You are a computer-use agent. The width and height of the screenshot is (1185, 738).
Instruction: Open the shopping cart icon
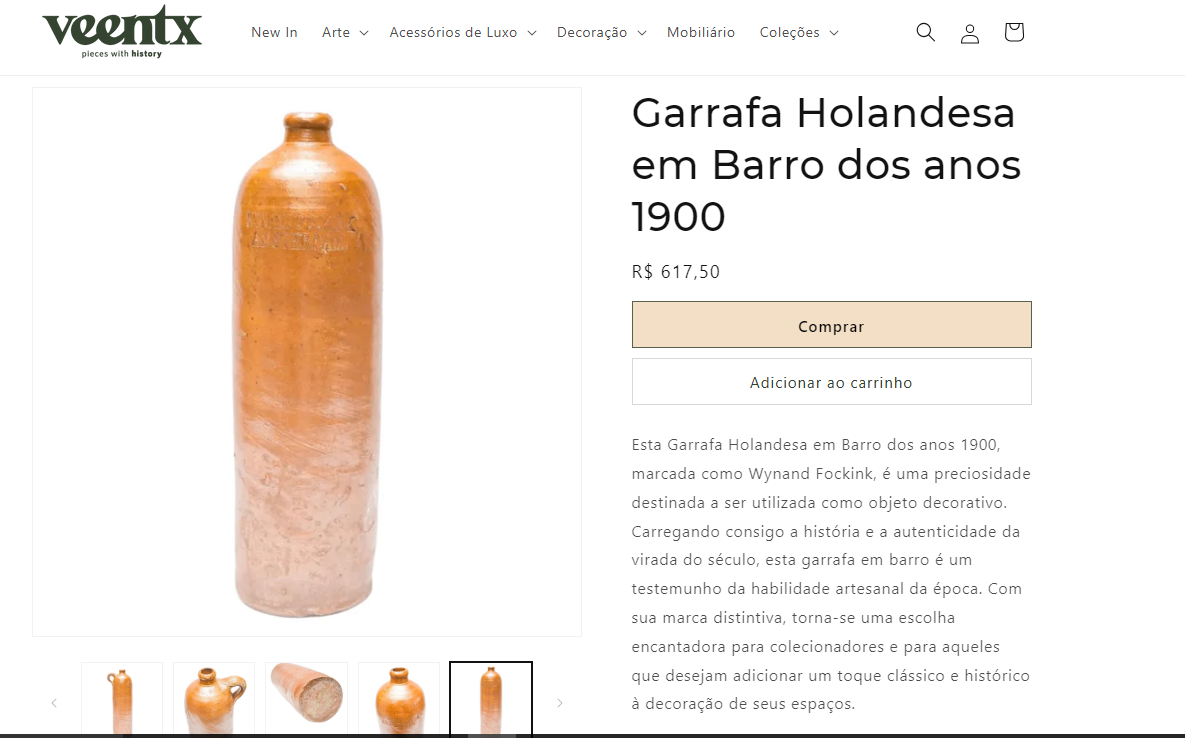[1013, 32]
